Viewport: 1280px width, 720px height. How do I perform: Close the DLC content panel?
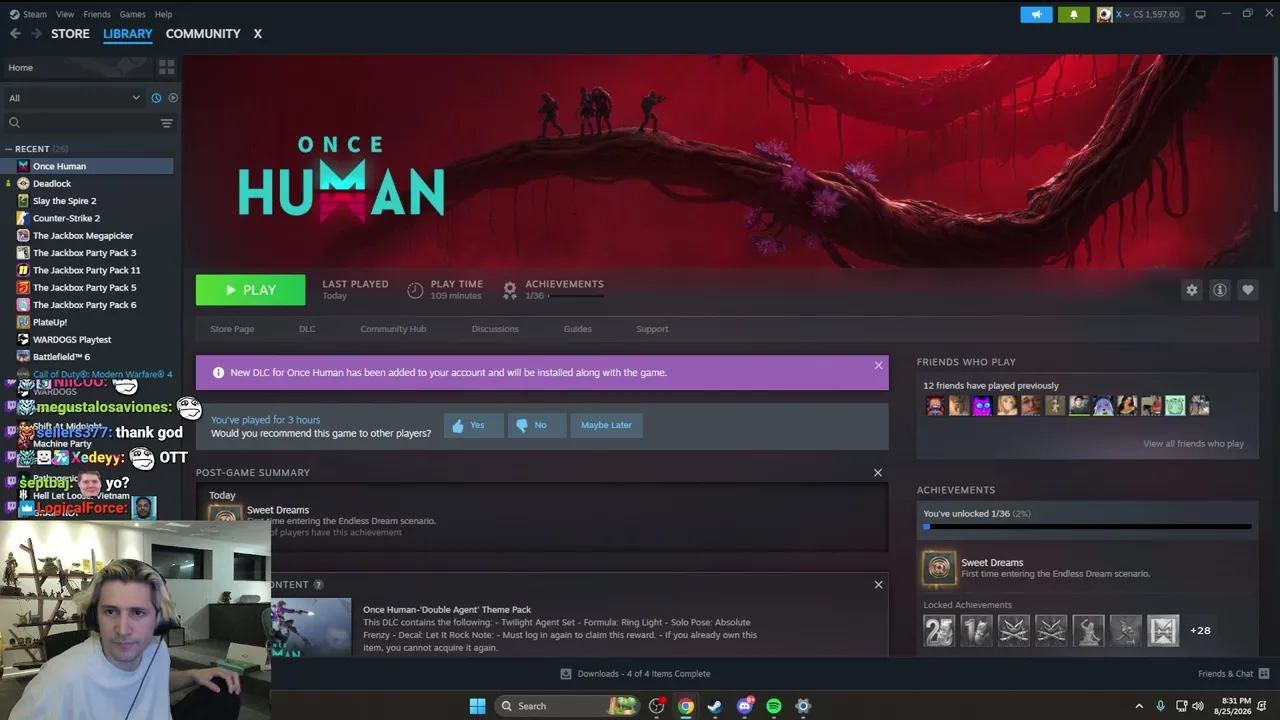tap(878, 584)
